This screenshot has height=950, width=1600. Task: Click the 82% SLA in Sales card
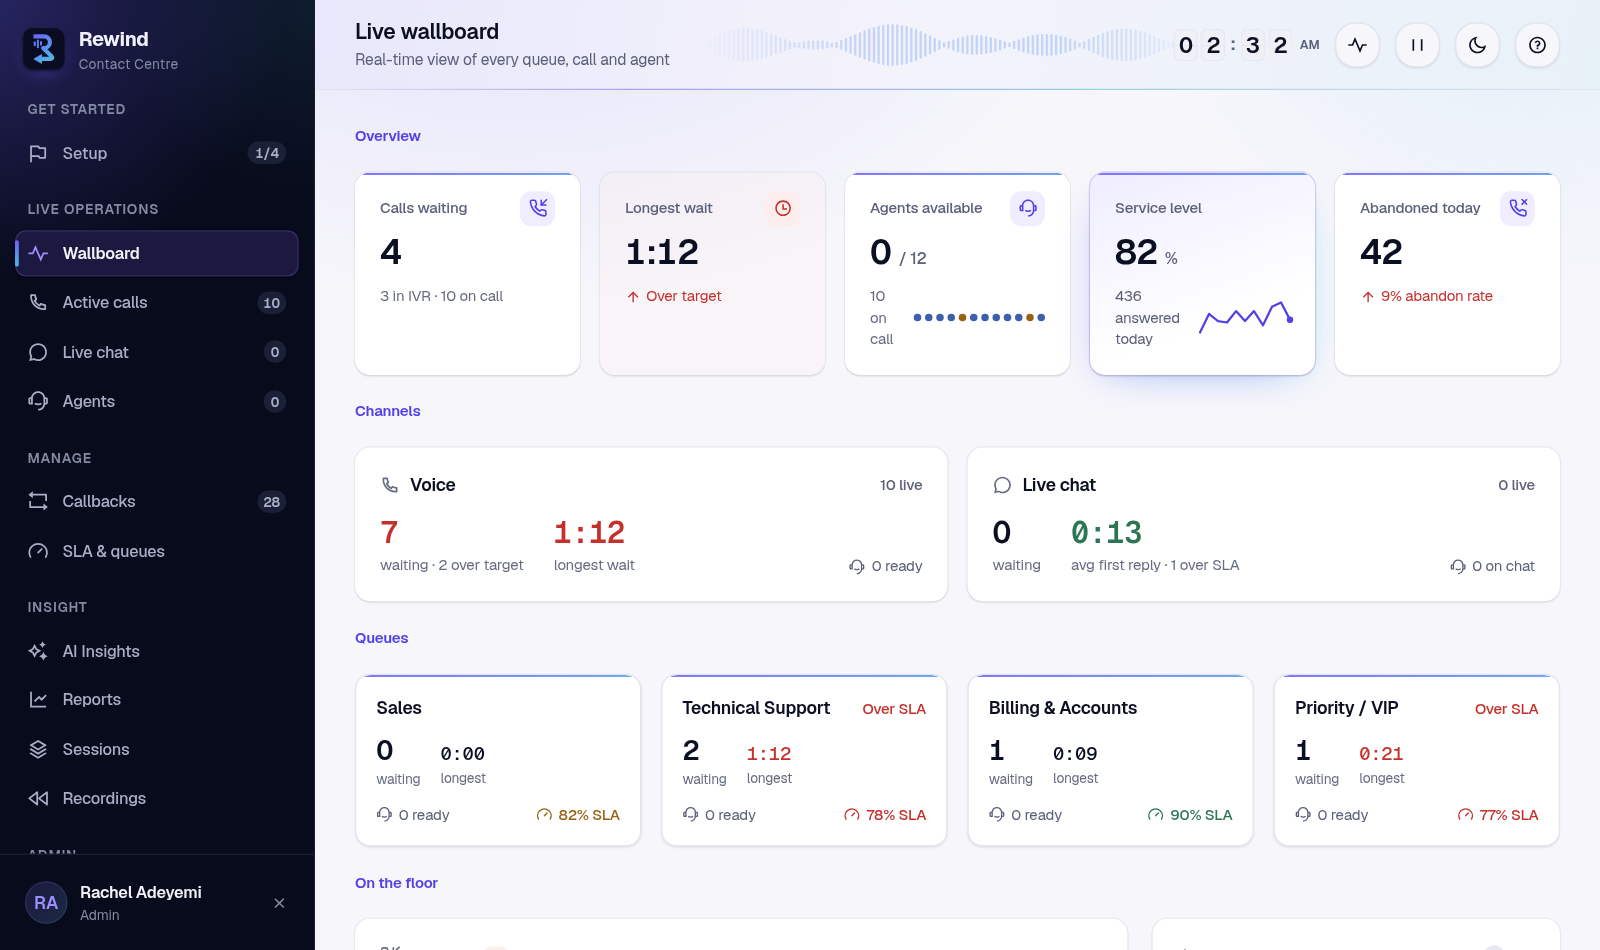pos(578,815)
